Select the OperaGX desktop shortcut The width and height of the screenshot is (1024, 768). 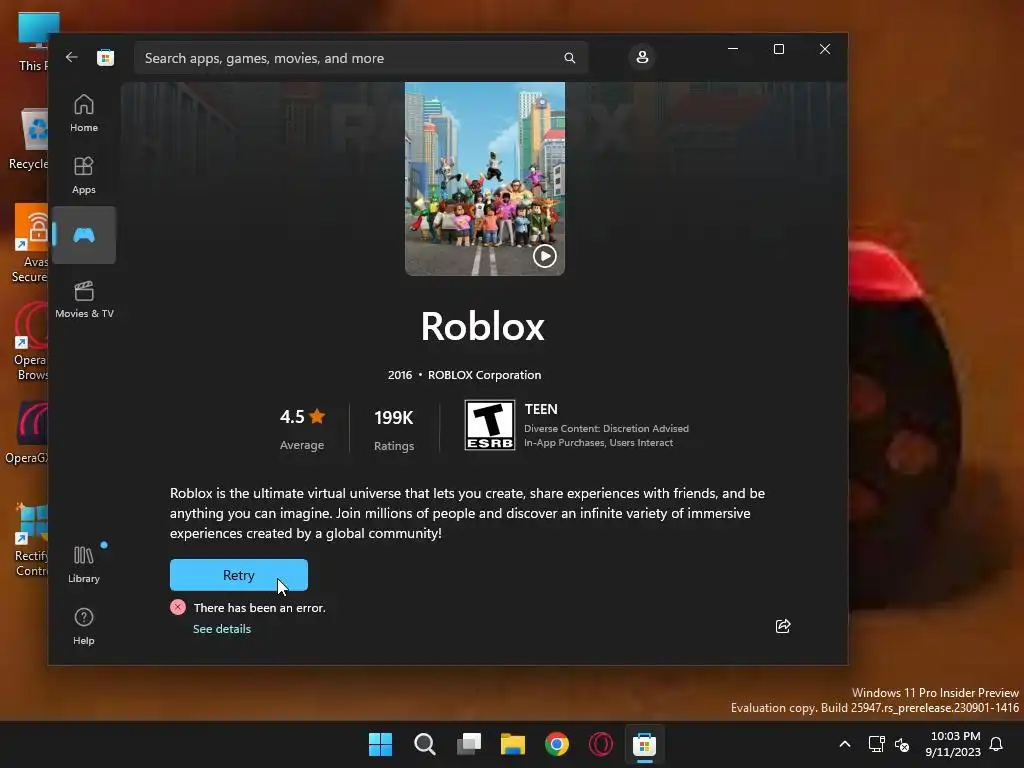click(x=27, y=434)
